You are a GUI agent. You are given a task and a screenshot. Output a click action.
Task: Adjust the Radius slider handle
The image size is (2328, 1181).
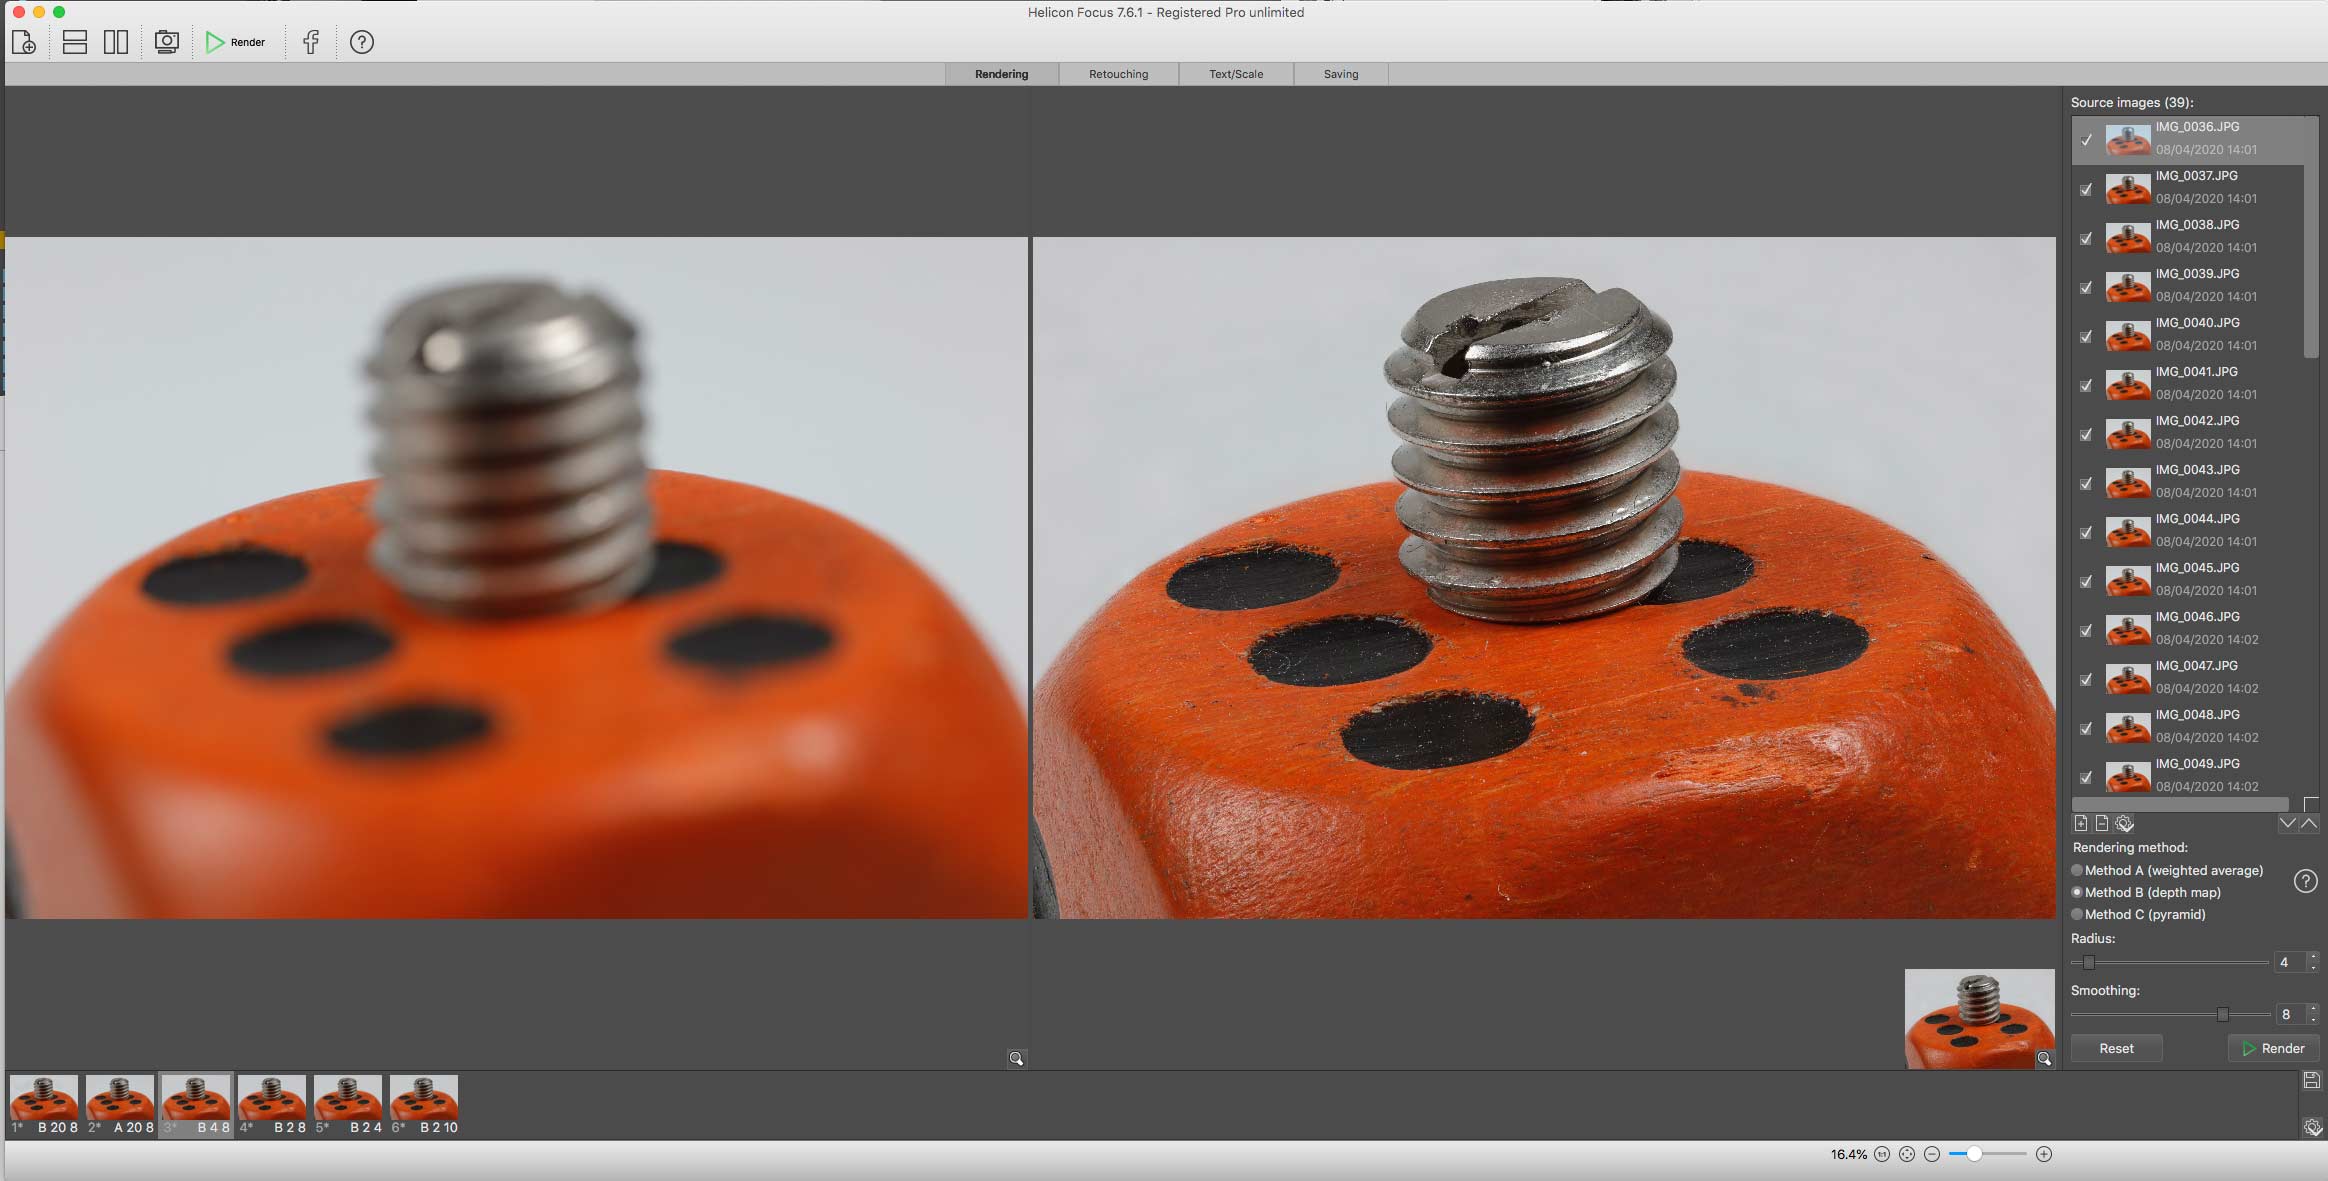[x=2088, y=962]
